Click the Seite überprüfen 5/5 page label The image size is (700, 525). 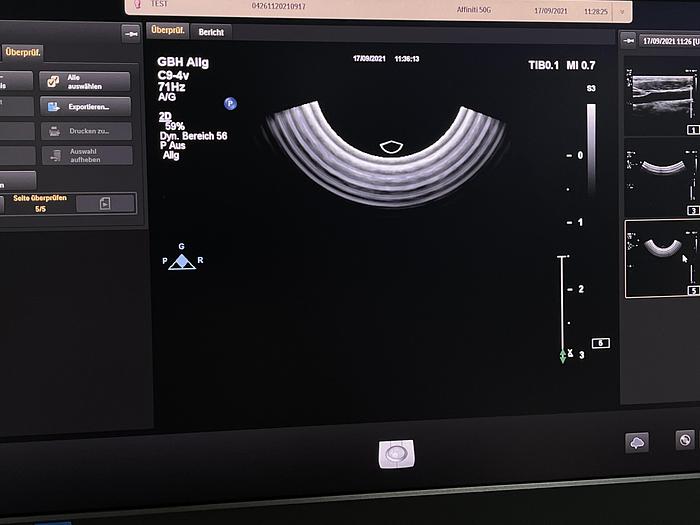pos(40,203)
